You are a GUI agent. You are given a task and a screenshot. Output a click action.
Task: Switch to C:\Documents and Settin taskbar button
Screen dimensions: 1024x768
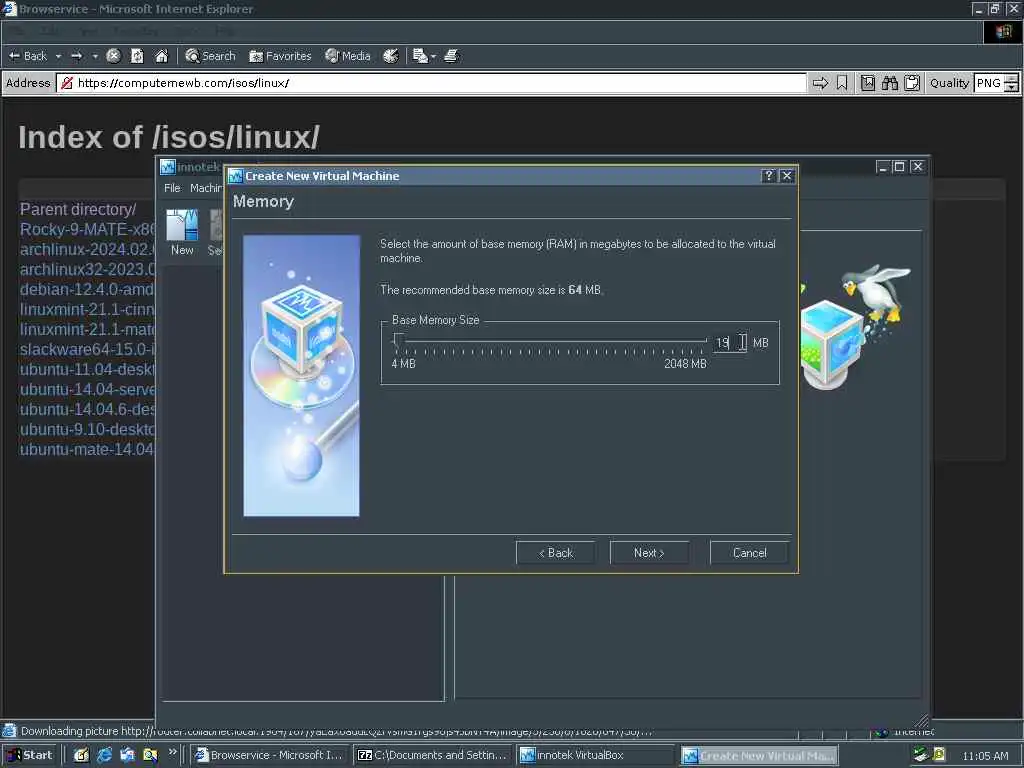point(432,756)
